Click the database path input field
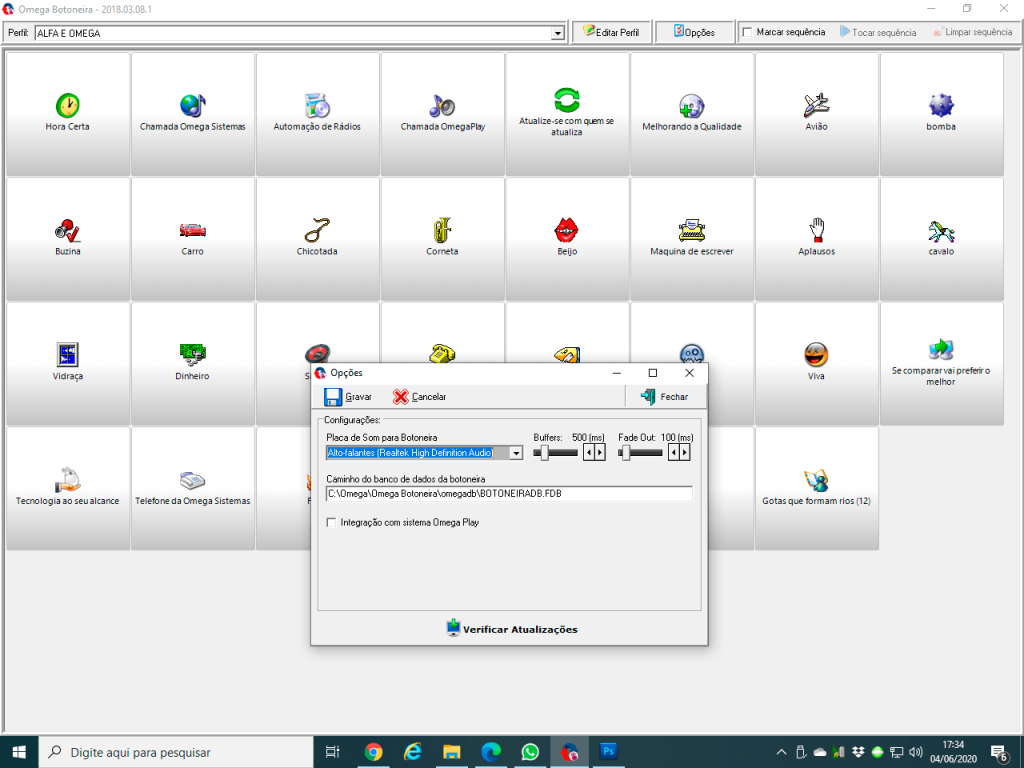 pos(509,494)
